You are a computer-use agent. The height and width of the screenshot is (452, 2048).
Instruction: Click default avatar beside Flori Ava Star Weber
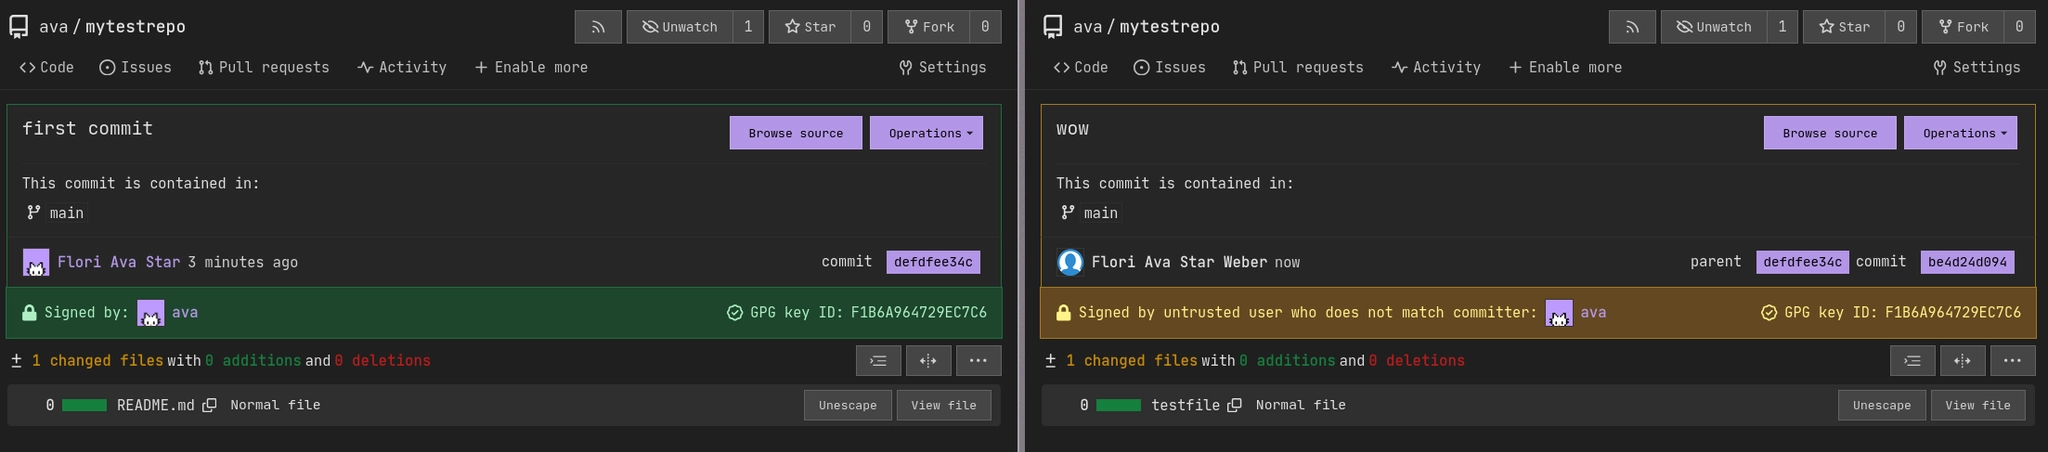click(x=1070, y=262)
